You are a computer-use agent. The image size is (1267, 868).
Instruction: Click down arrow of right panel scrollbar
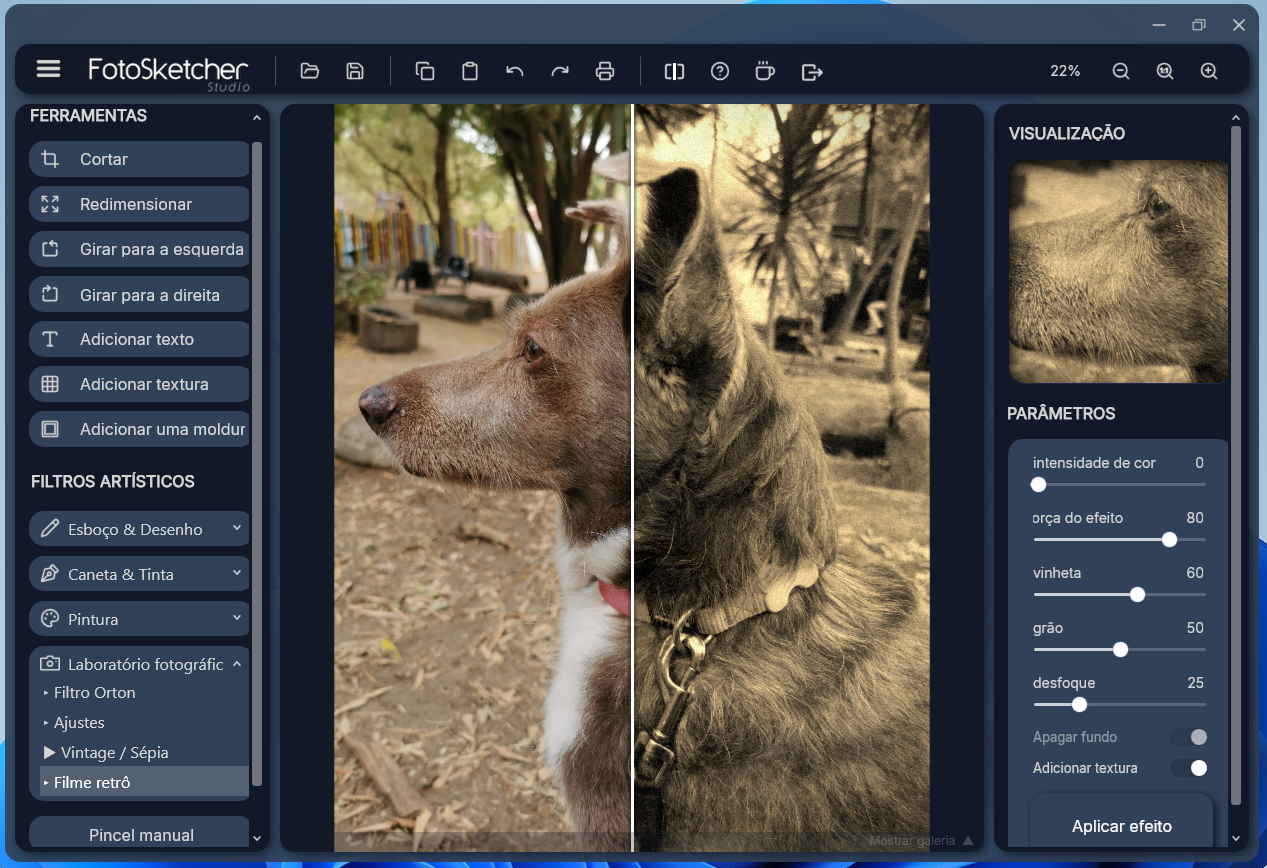coord(1236,838)
